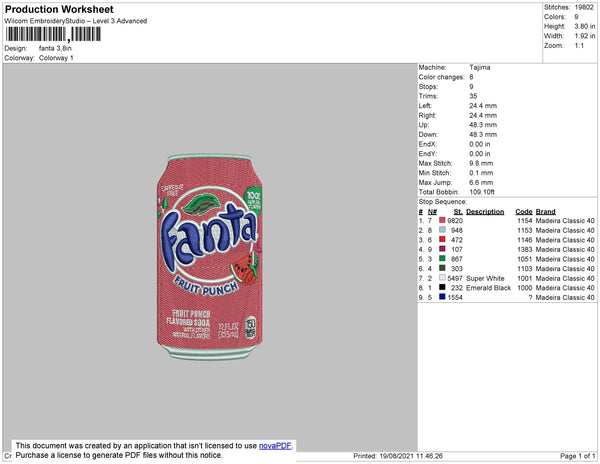
Task: Click the 'Colorway 1' value
Action: 56,58
